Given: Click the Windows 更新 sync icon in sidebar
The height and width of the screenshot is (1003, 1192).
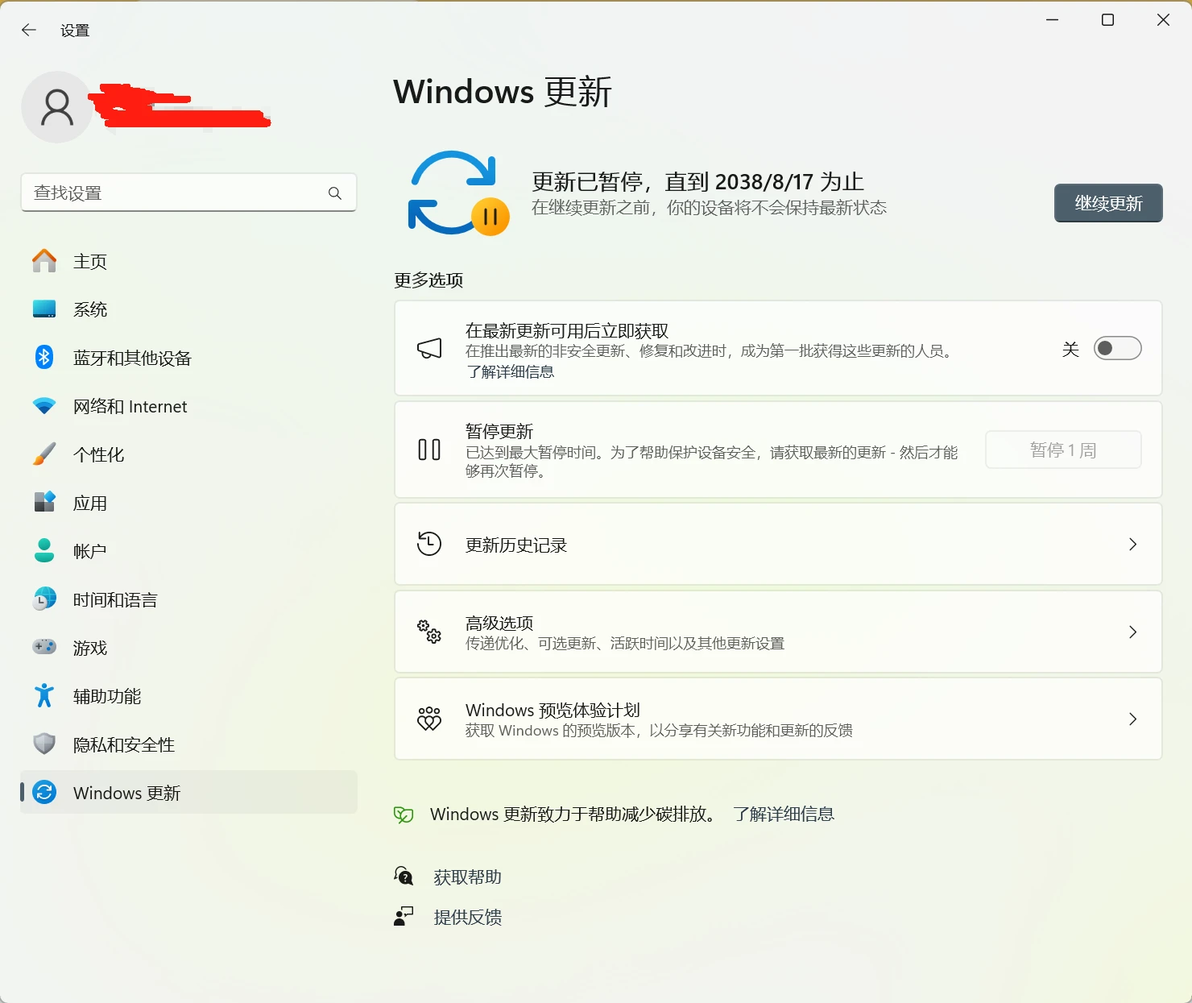Looking at the screenshot, I should [44, 792].
